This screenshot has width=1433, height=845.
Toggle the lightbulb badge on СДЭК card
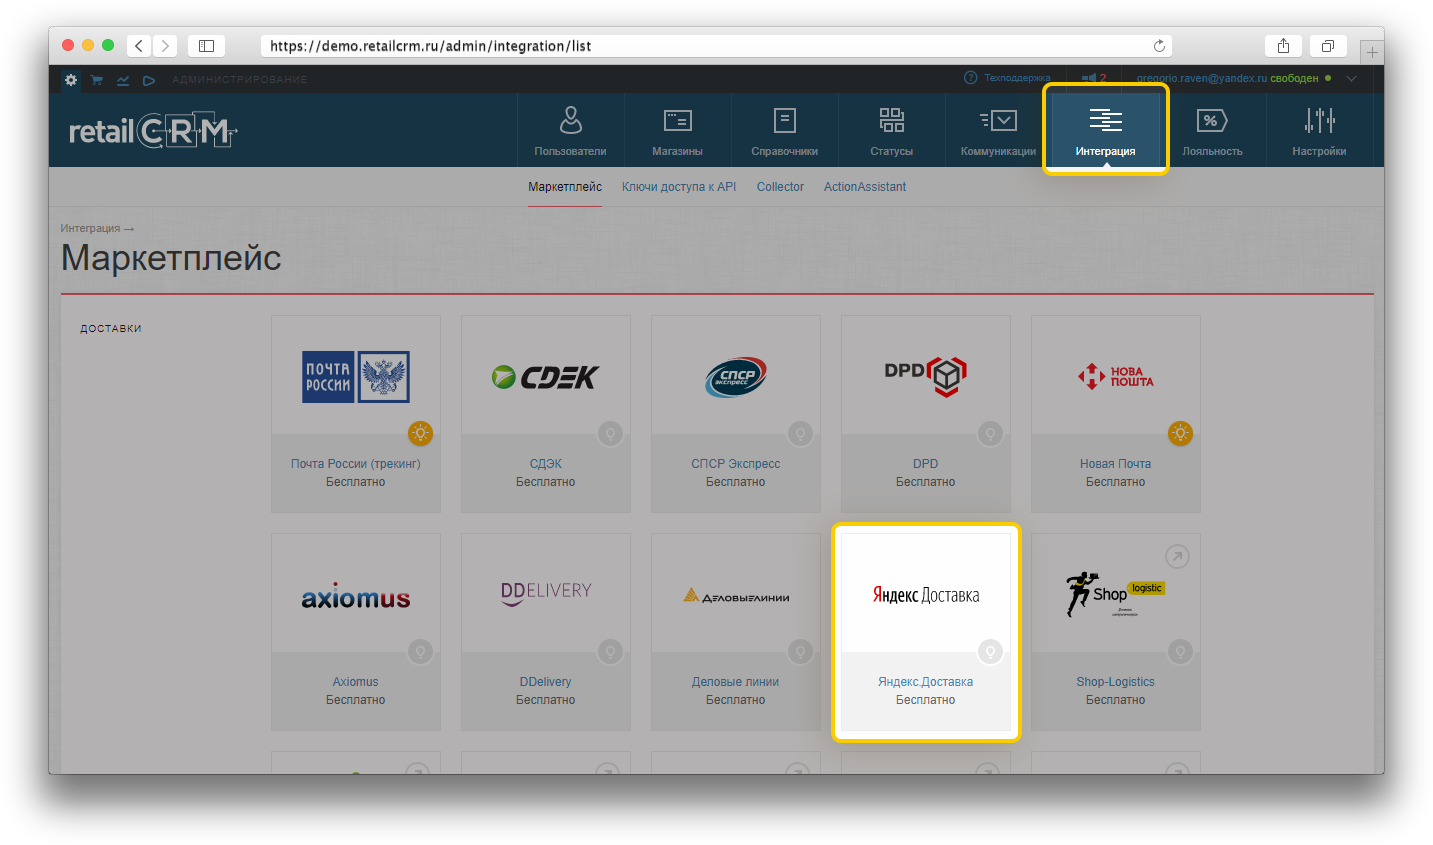tap(610, 434)
